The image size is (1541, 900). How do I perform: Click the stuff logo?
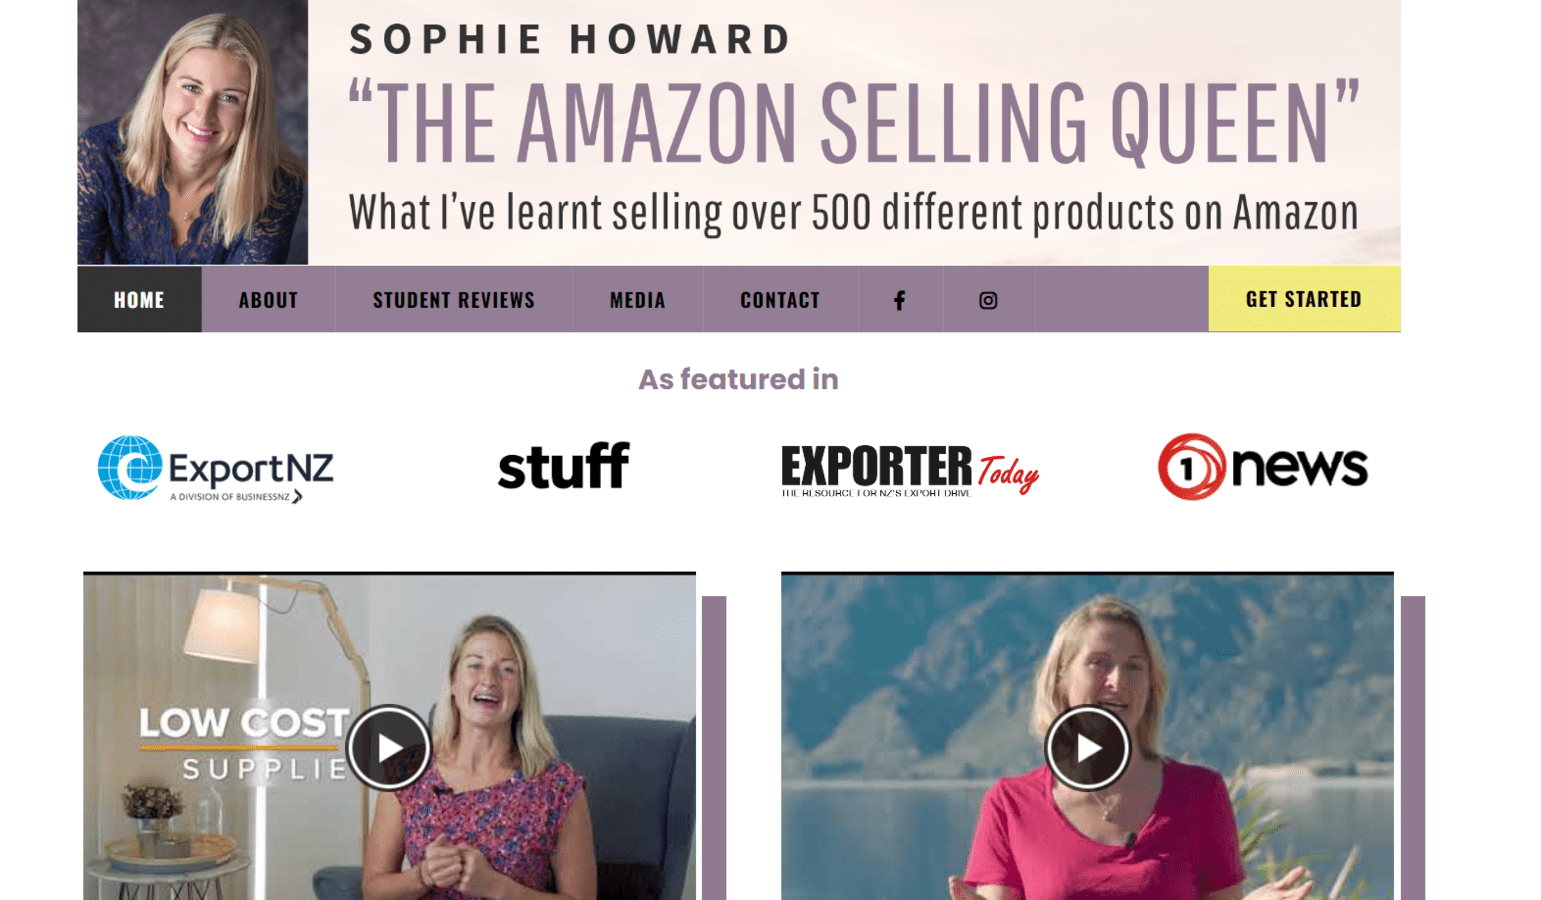tap(564, 466)
